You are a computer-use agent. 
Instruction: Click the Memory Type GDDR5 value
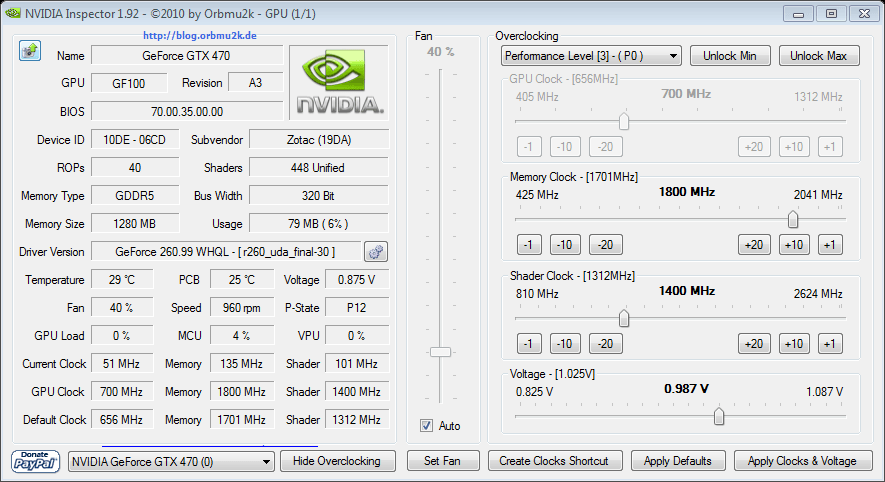135,196
